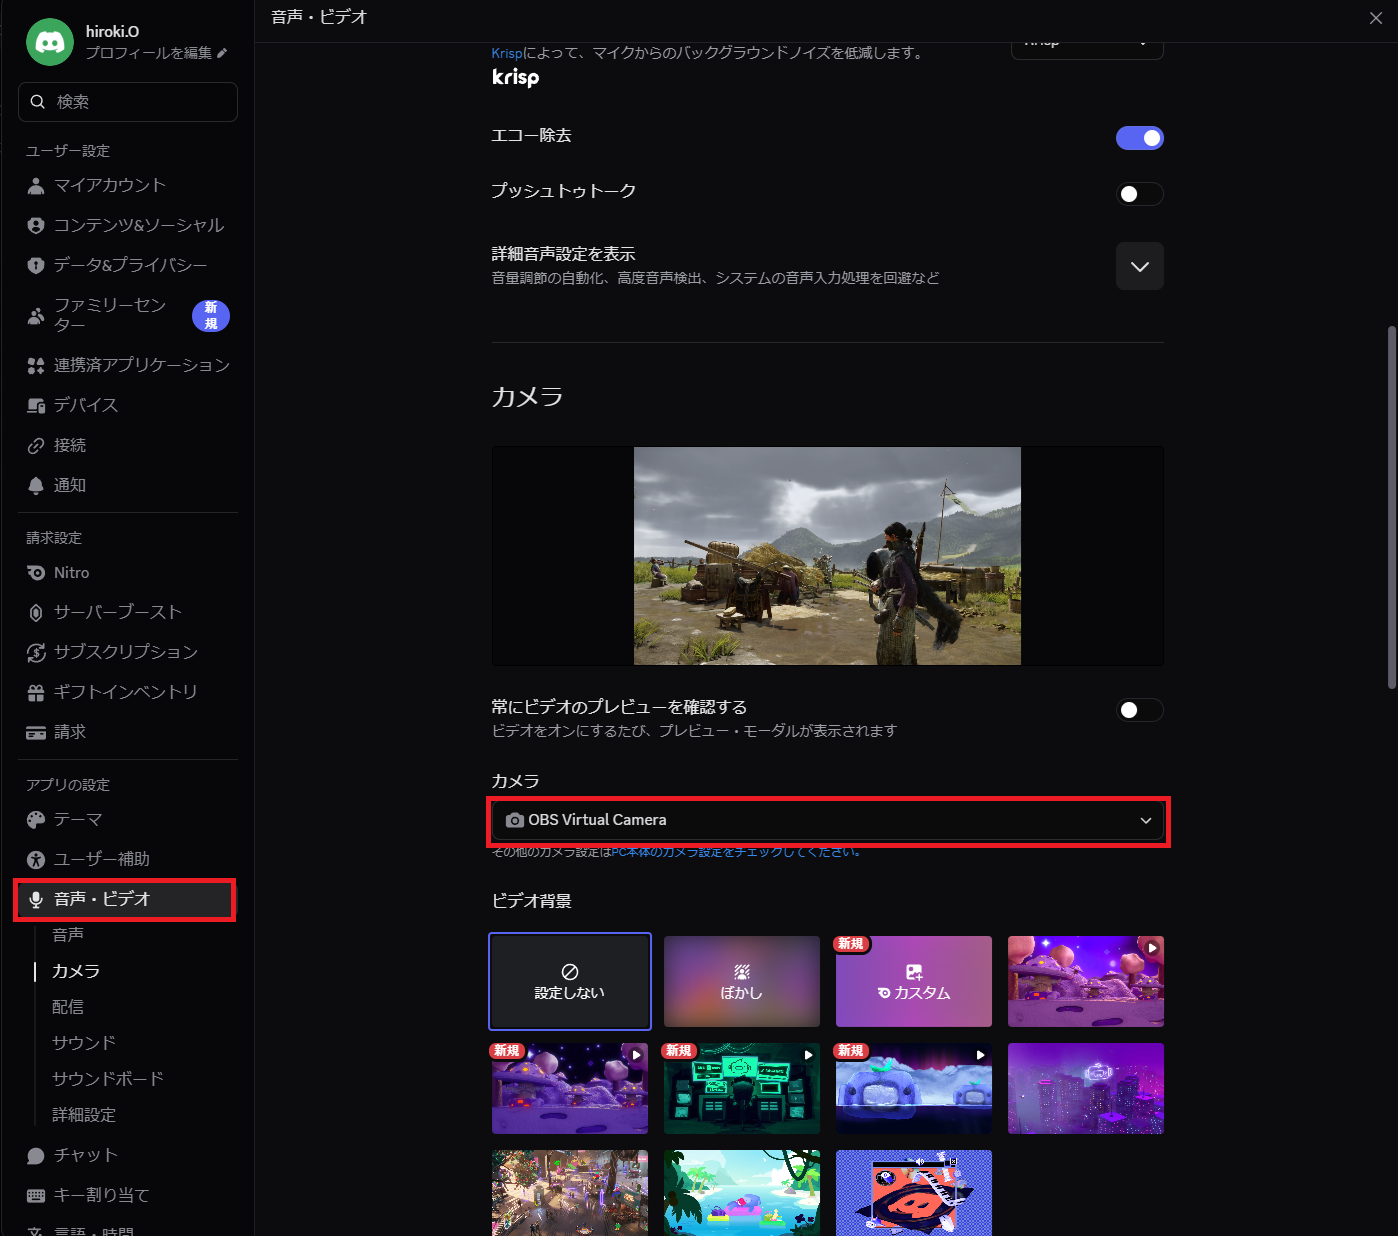Go to the サウンドボード sub-section
The width and height of the screenshot is (1398, 1236).
(108, 1079)
